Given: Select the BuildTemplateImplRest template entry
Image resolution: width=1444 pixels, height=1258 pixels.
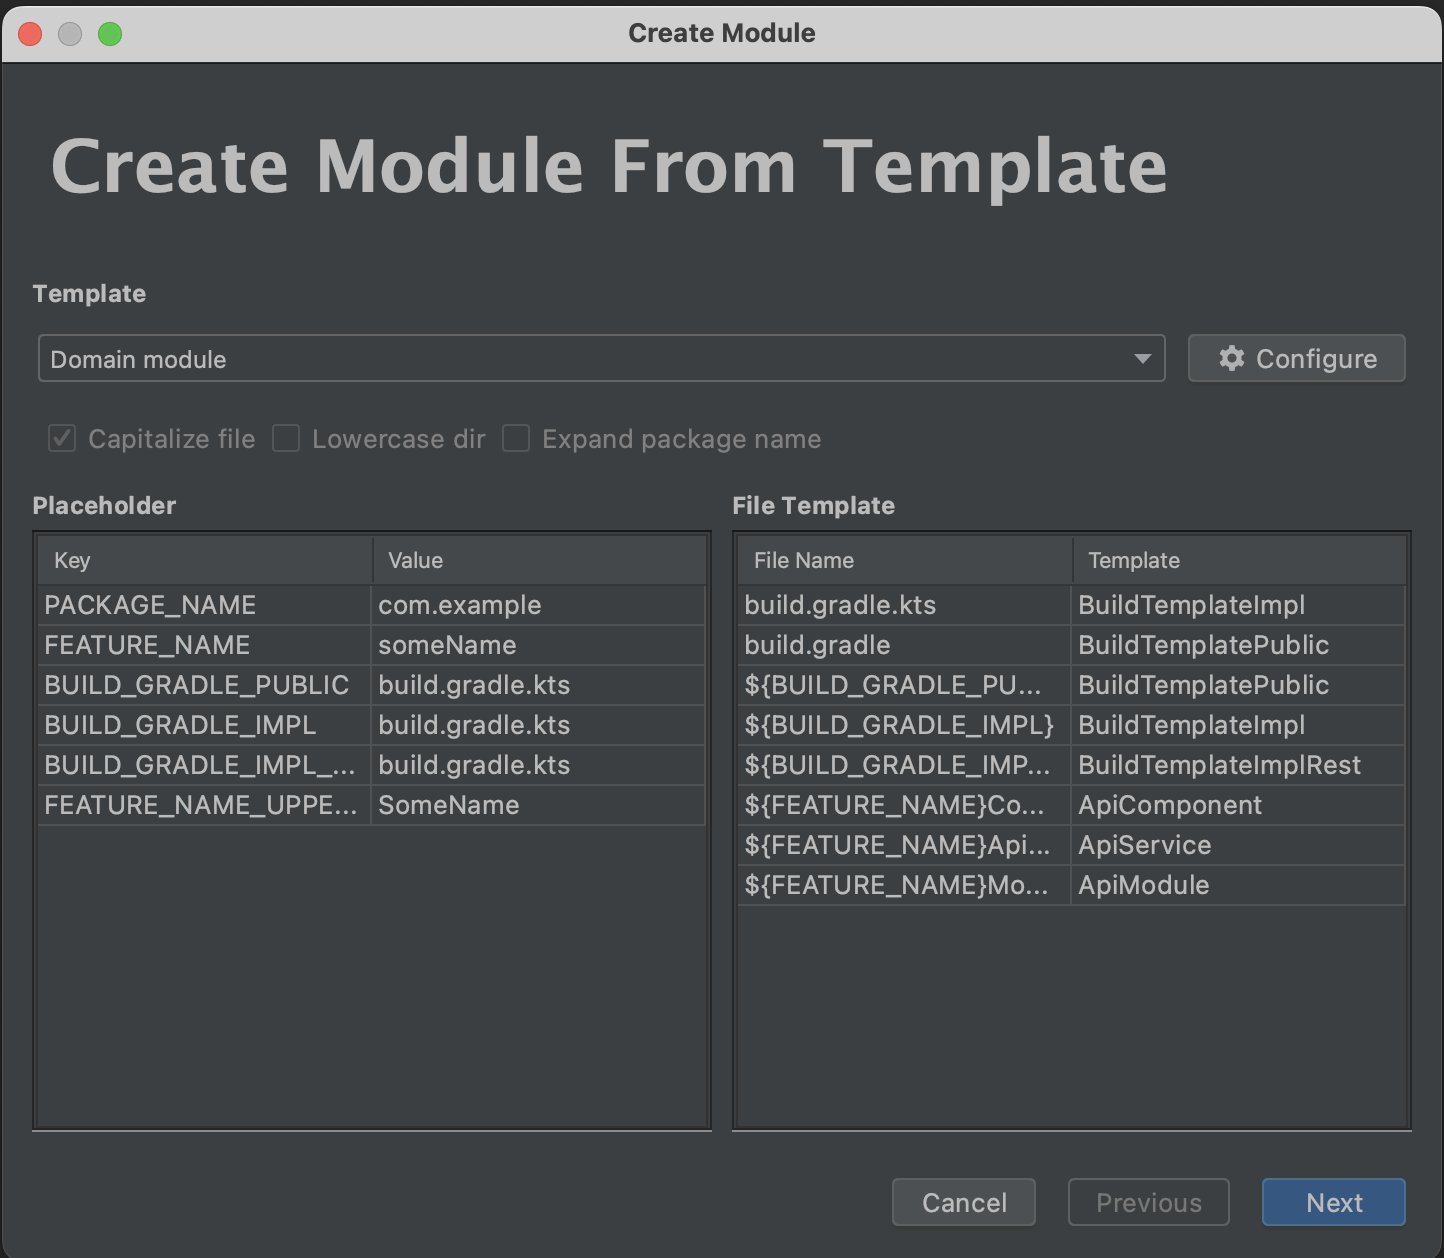Looking at the screenshot, I should [1220, 765].
